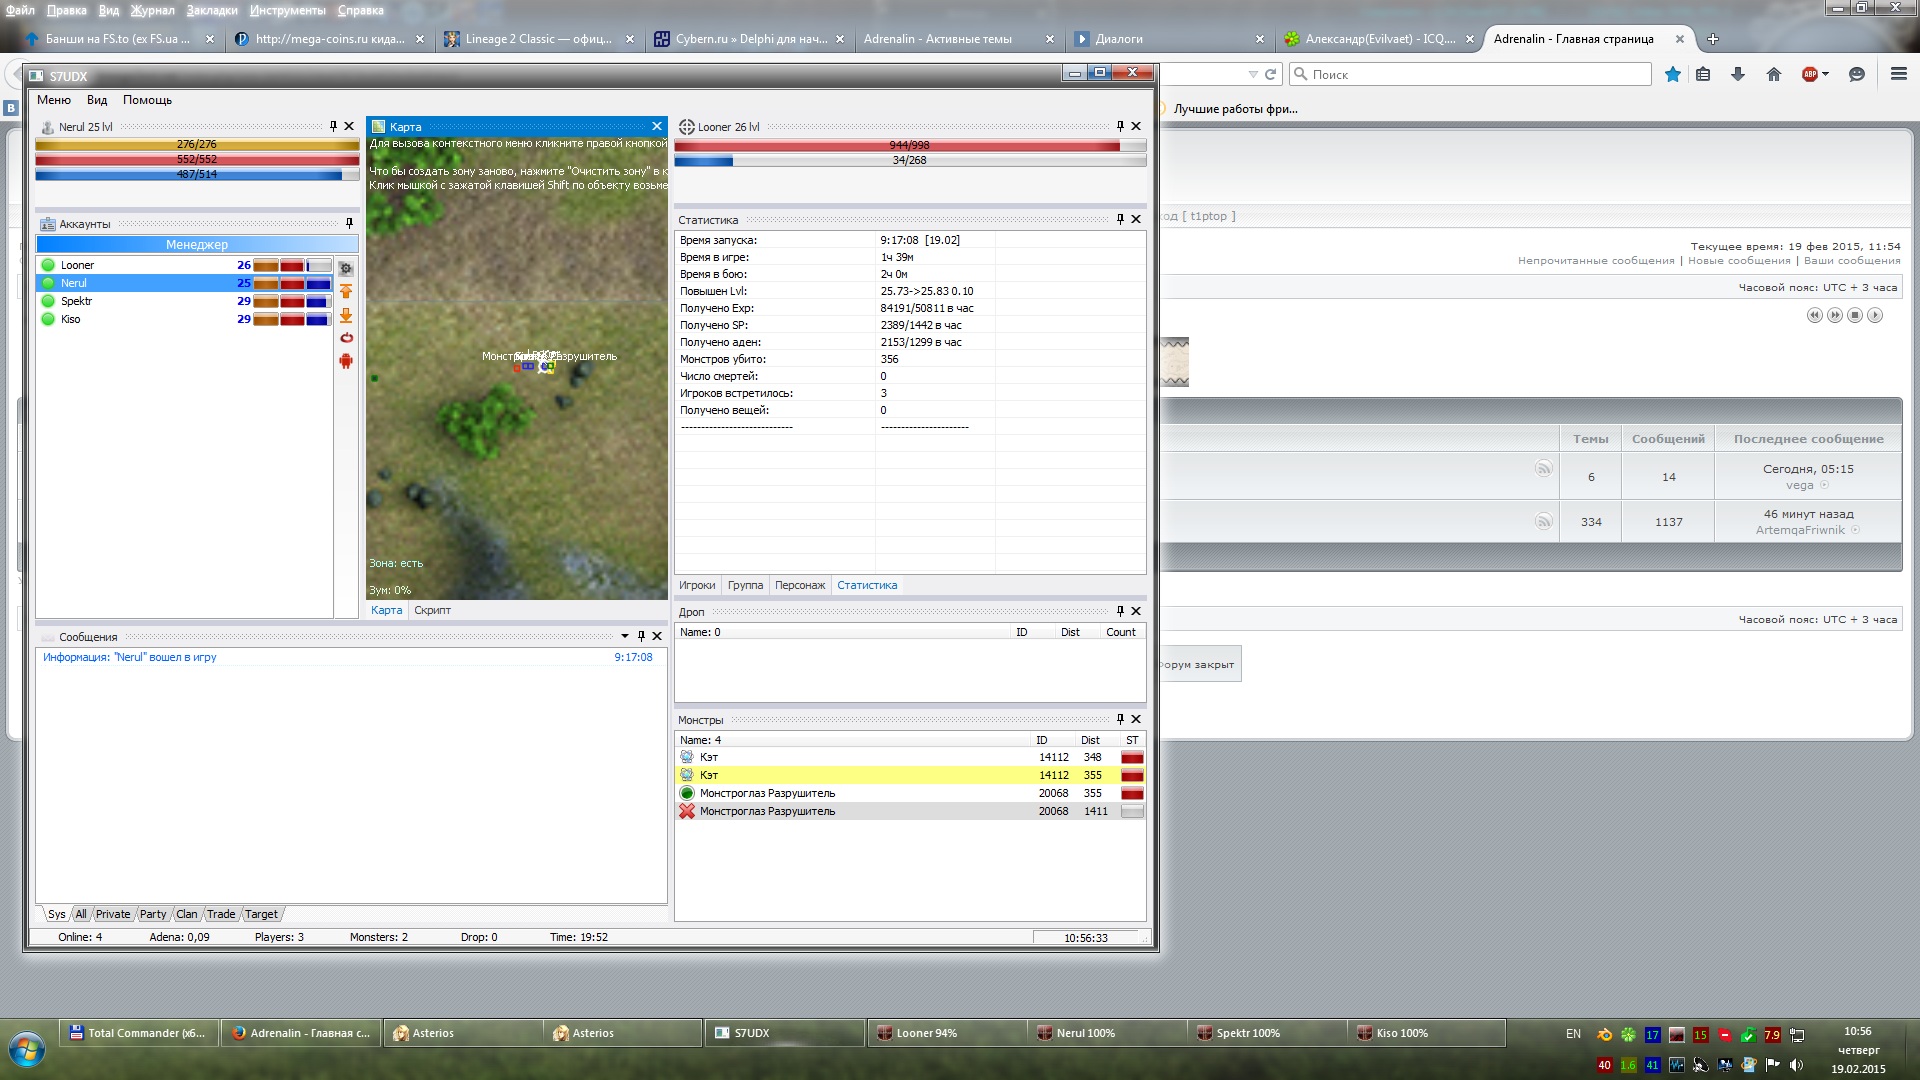This screenshot has height=1080, width=1920.
Task: Select the Nerul account row
Action: [184, 283]
